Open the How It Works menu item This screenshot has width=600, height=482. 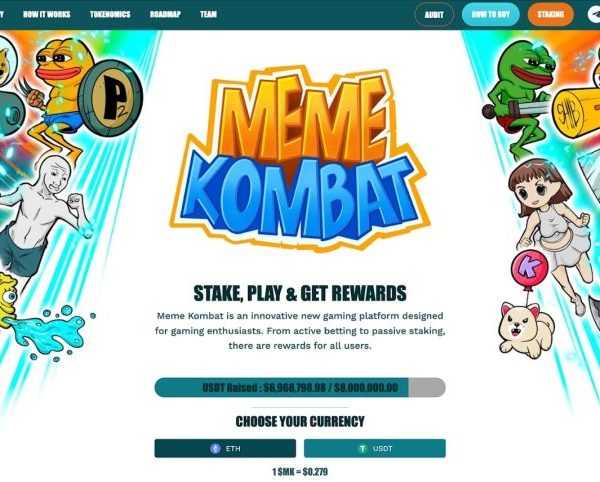click(47, 15)
